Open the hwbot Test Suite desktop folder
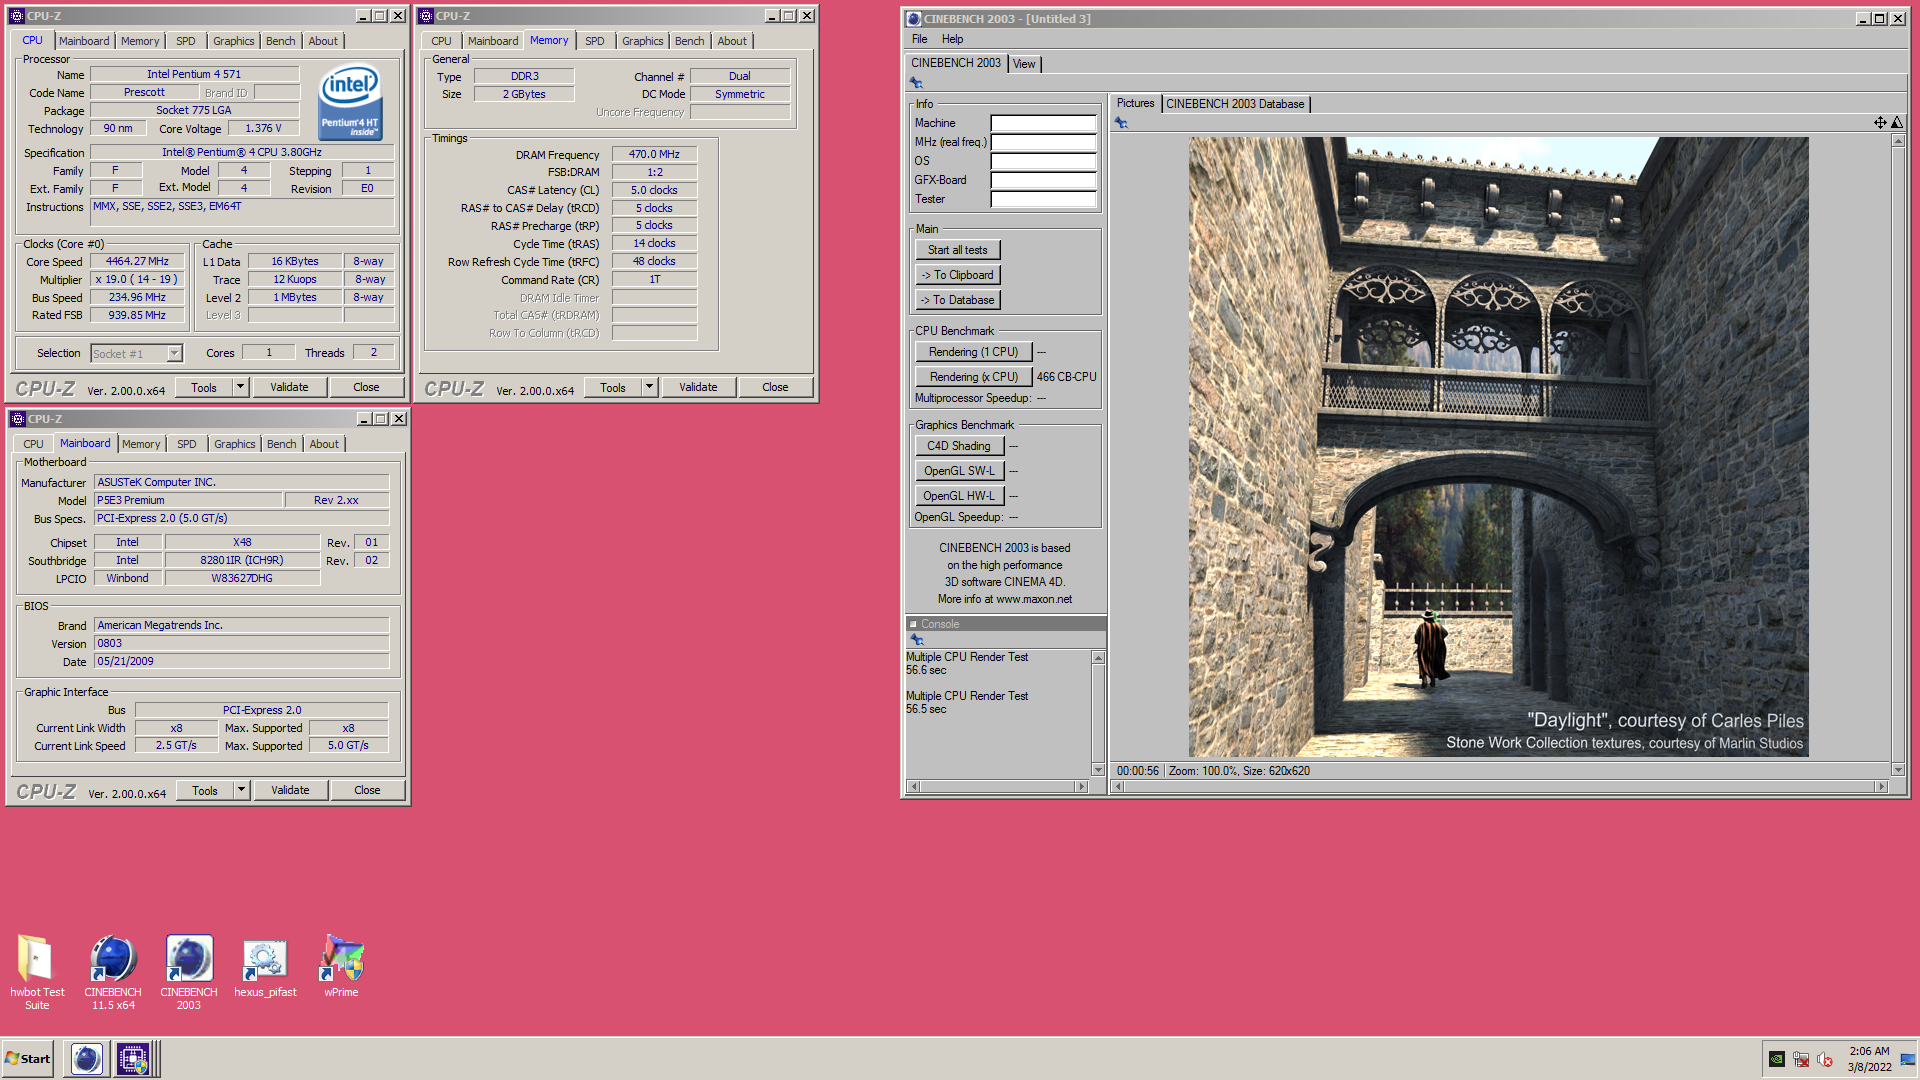This screenshot has height=1080, width=1920. 37,971
